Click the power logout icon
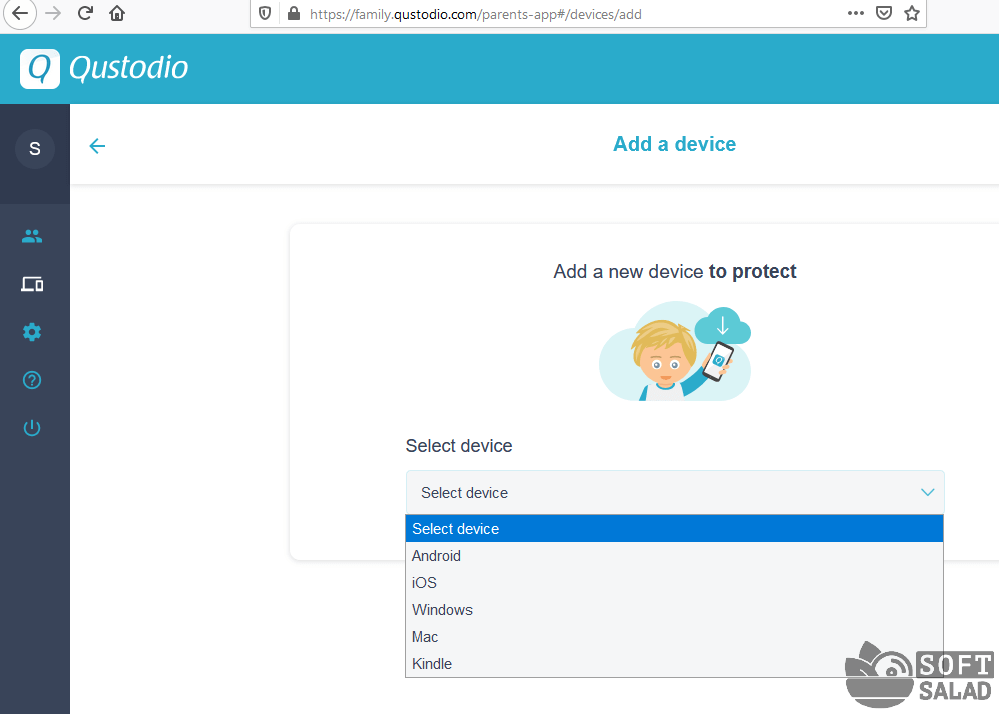The width and height of the screenshot is (999, 714). [x=32, y=428]
